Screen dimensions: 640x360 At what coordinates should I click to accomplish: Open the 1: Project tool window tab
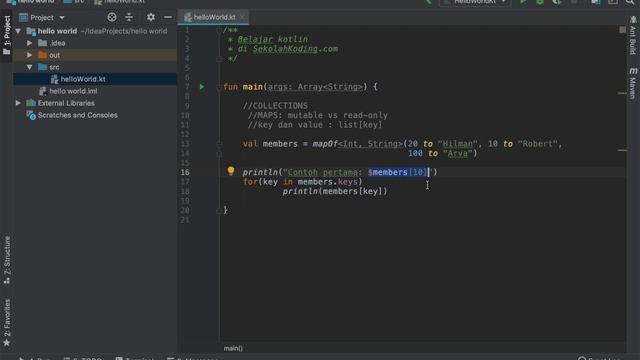[7, 35]
